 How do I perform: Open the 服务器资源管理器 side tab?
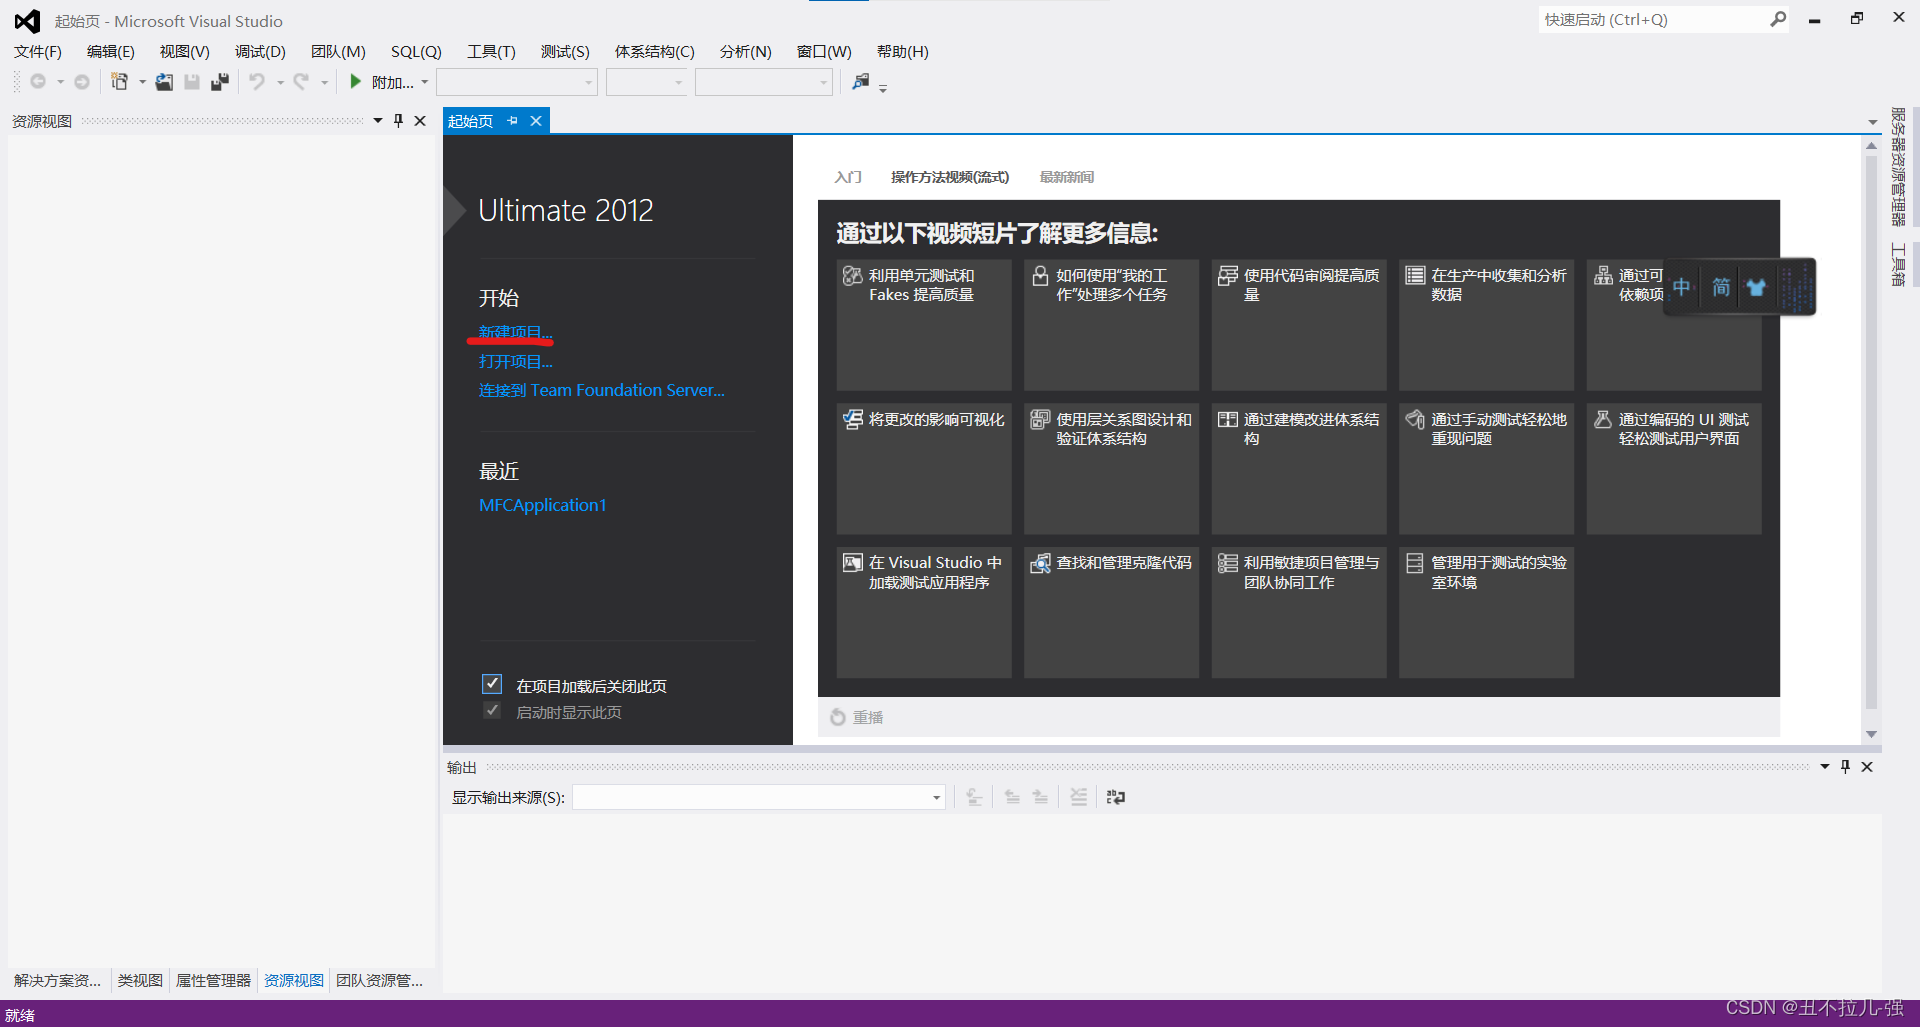click(x=1897, y=167)
